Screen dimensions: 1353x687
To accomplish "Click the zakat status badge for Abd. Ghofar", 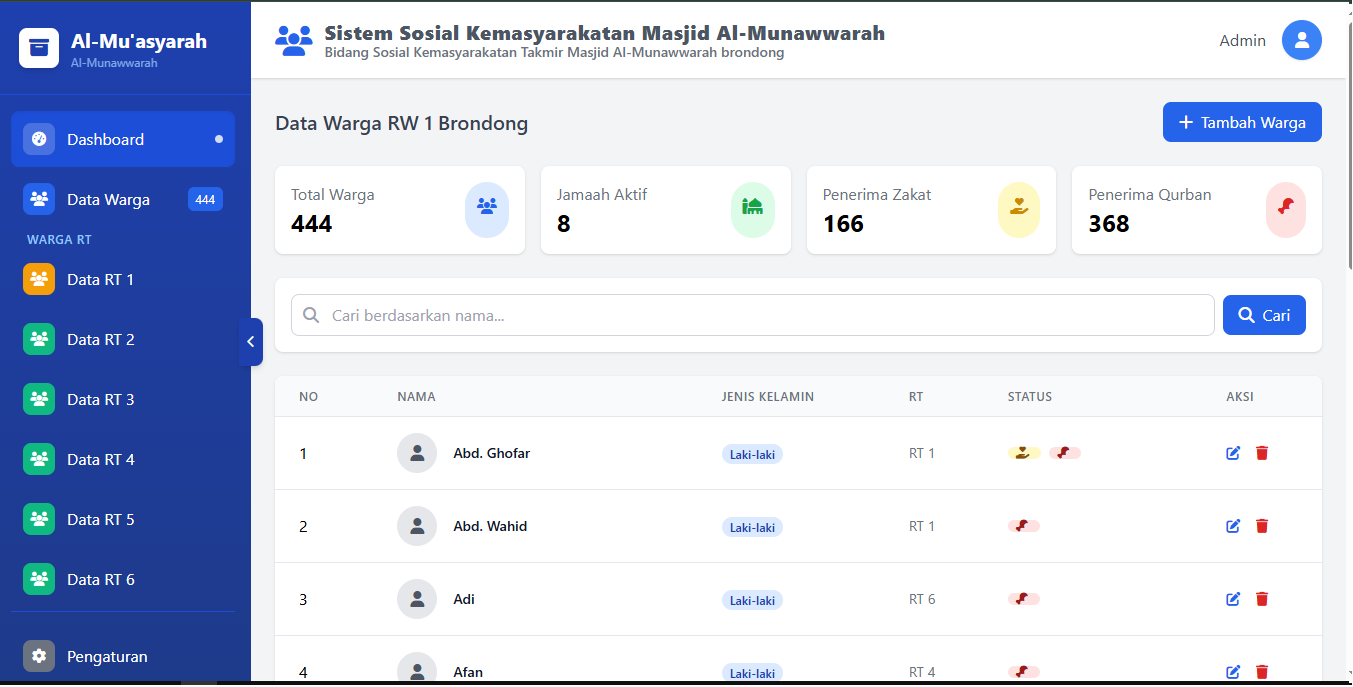I will point(1023,453).
